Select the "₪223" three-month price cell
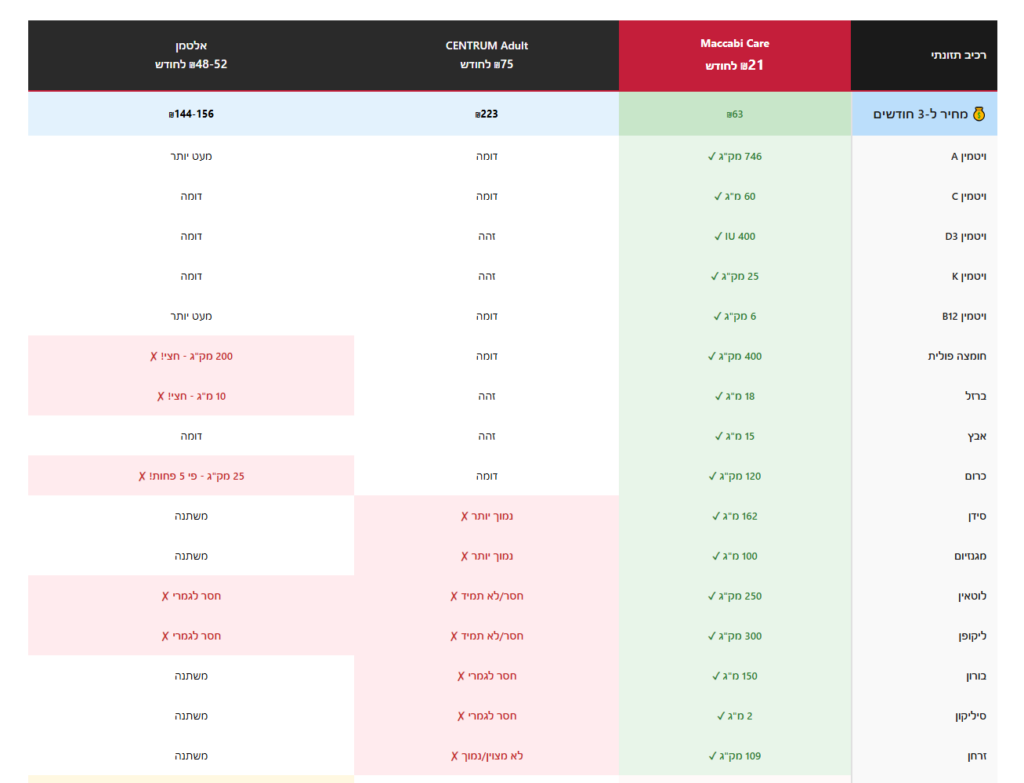Screen dimensions: 1024x783 (487, 114)
